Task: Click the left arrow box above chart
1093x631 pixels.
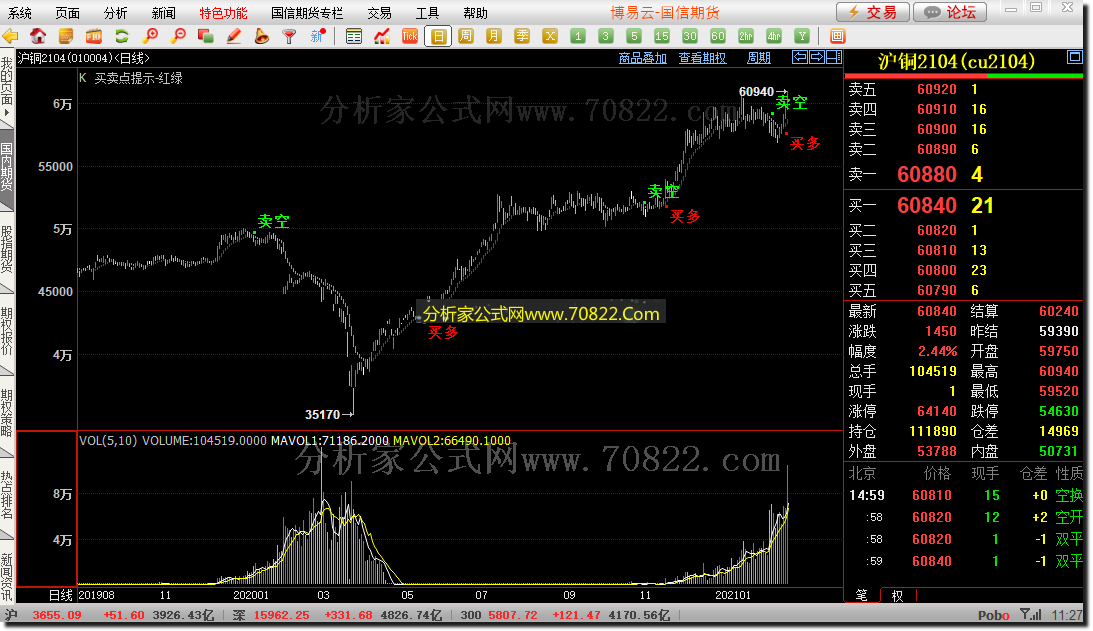Action: 800,57
